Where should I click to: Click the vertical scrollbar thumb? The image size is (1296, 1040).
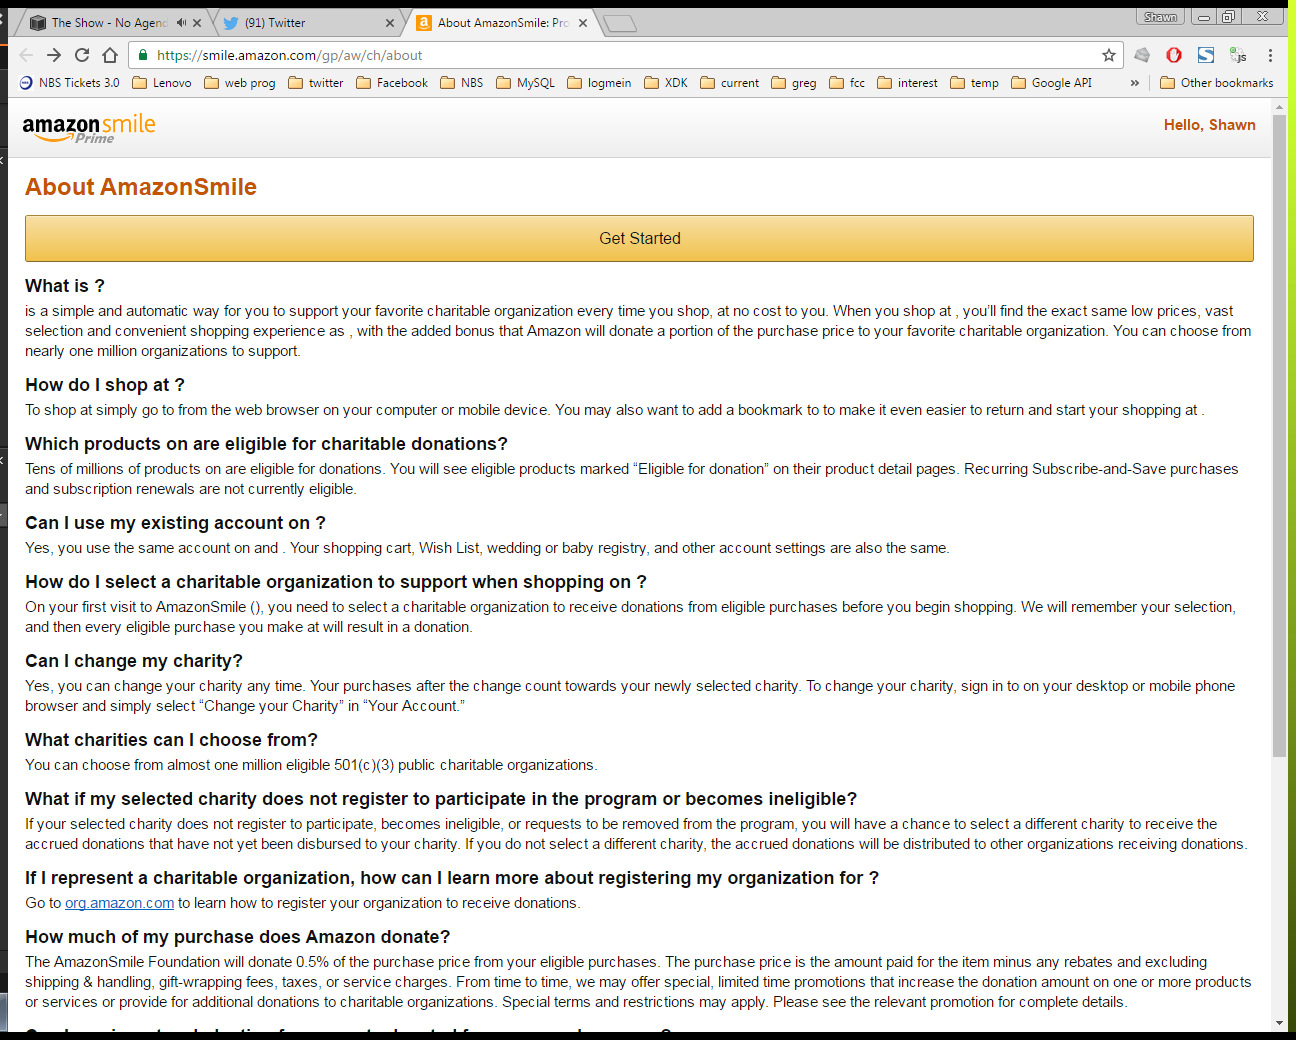pyautogui.click(x=1279, y=436)
